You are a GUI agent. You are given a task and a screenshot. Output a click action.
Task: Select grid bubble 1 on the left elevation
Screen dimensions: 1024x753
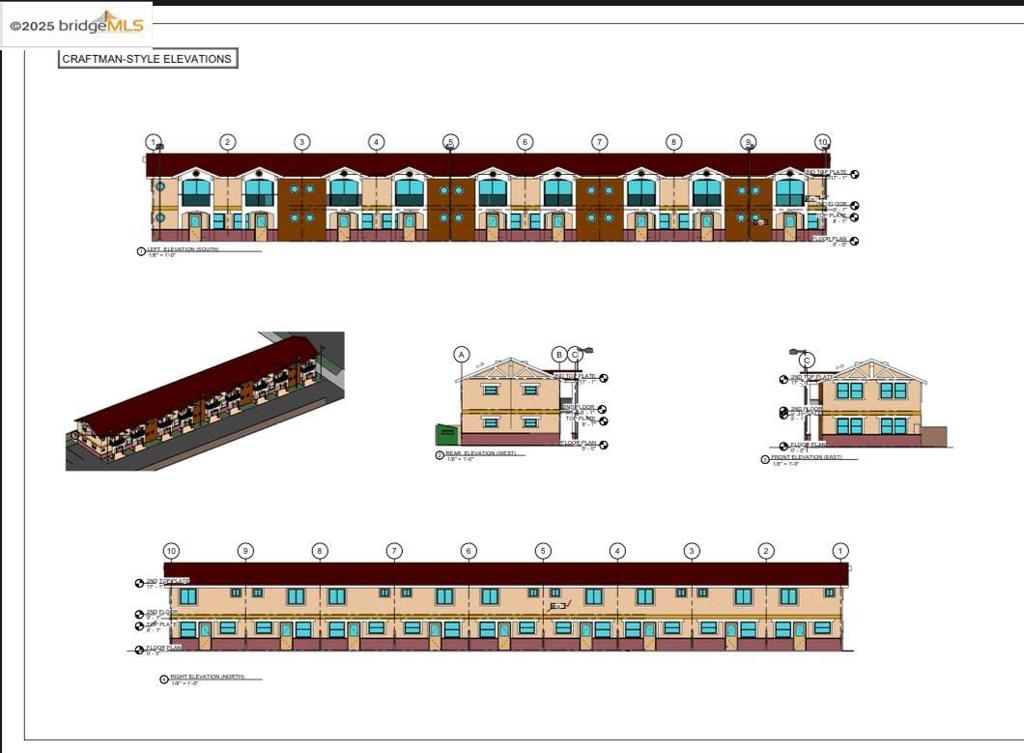[x=154, y=142]
